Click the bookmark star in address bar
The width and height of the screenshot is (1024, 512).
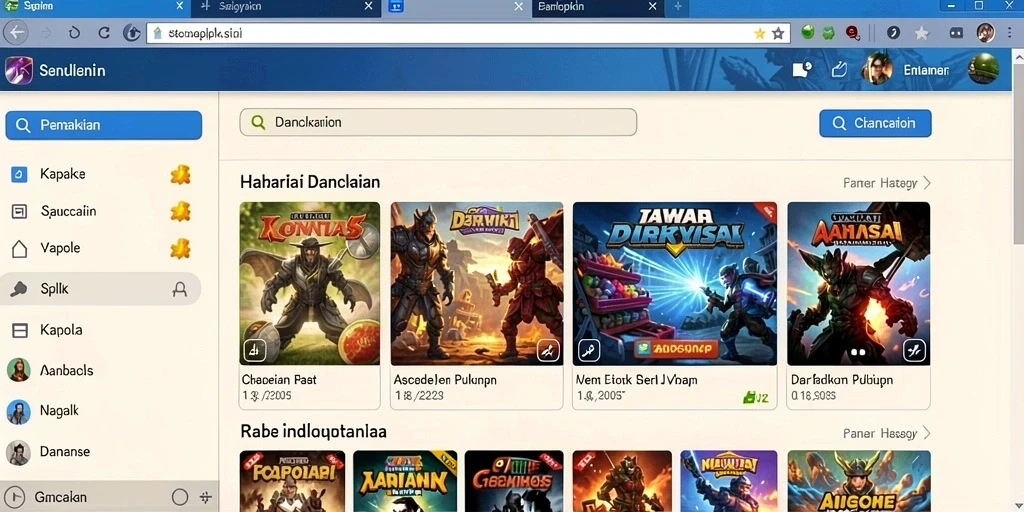tap(778, 33)
